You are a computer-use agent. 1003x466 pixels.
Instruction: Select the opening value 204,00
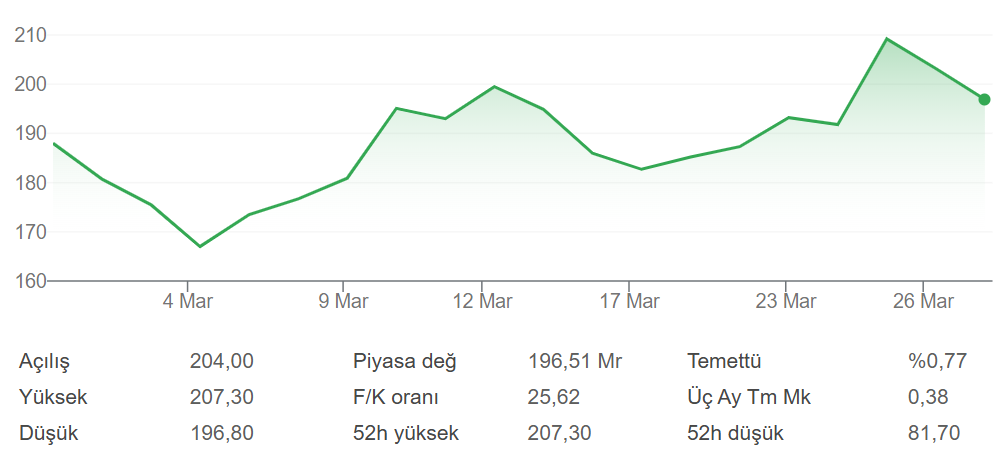pyautogui.click(x=221, y=361)
